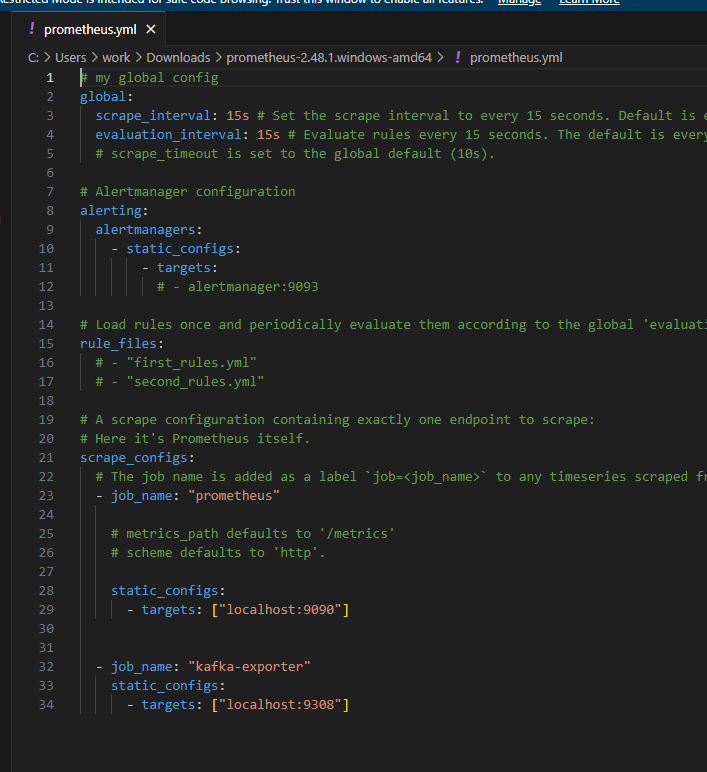Open the work breadcrumb segment

pos(116,58)
